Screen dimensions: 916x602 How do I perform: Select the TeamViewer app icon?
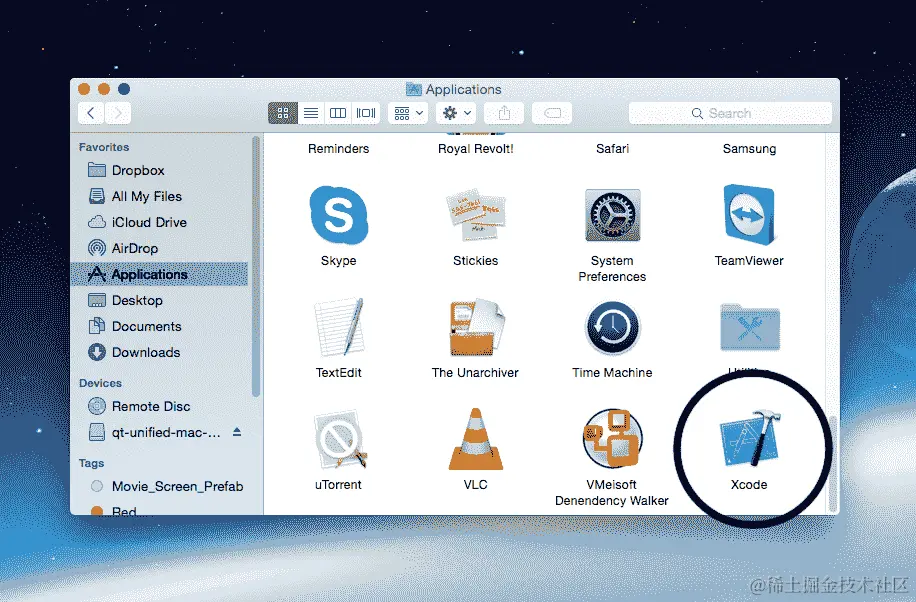[x=749, y=214]
